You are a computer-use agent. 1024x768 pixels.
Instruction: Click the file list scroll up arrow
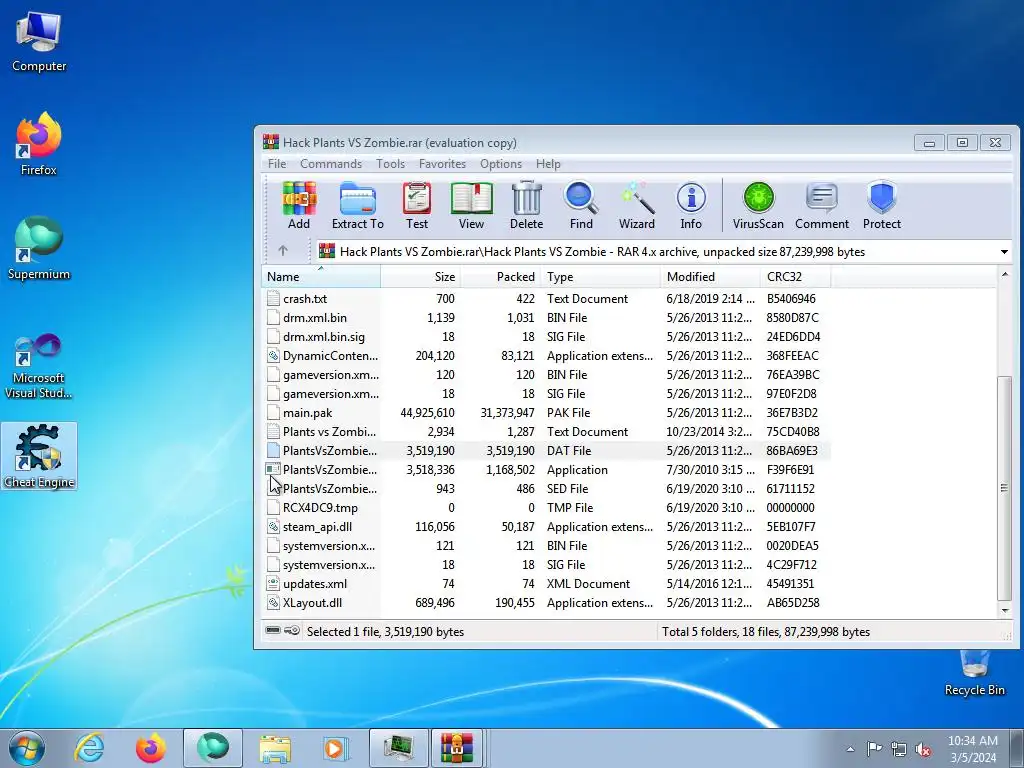pos(1004,276)
